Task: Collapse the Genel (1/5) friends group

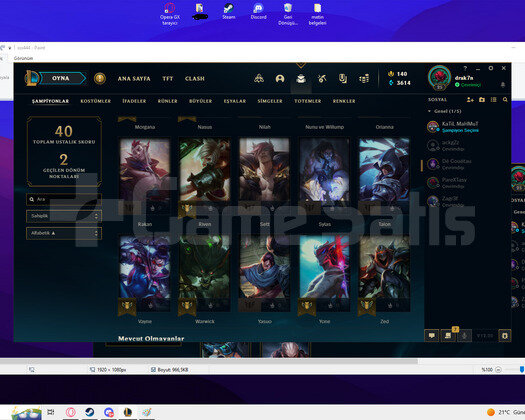Action: [x=444, y=111]
